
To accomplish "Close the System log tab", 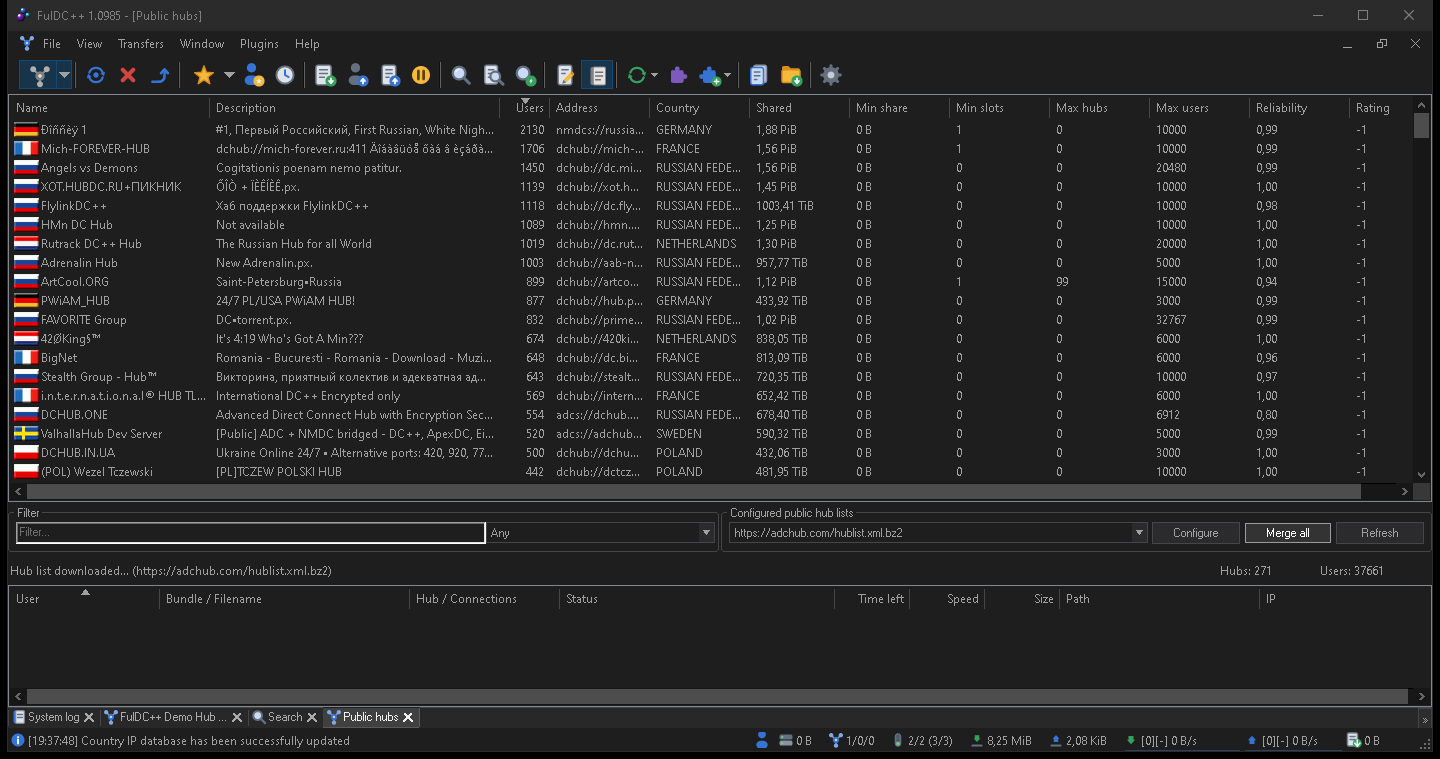I will (x=89, y=717).
